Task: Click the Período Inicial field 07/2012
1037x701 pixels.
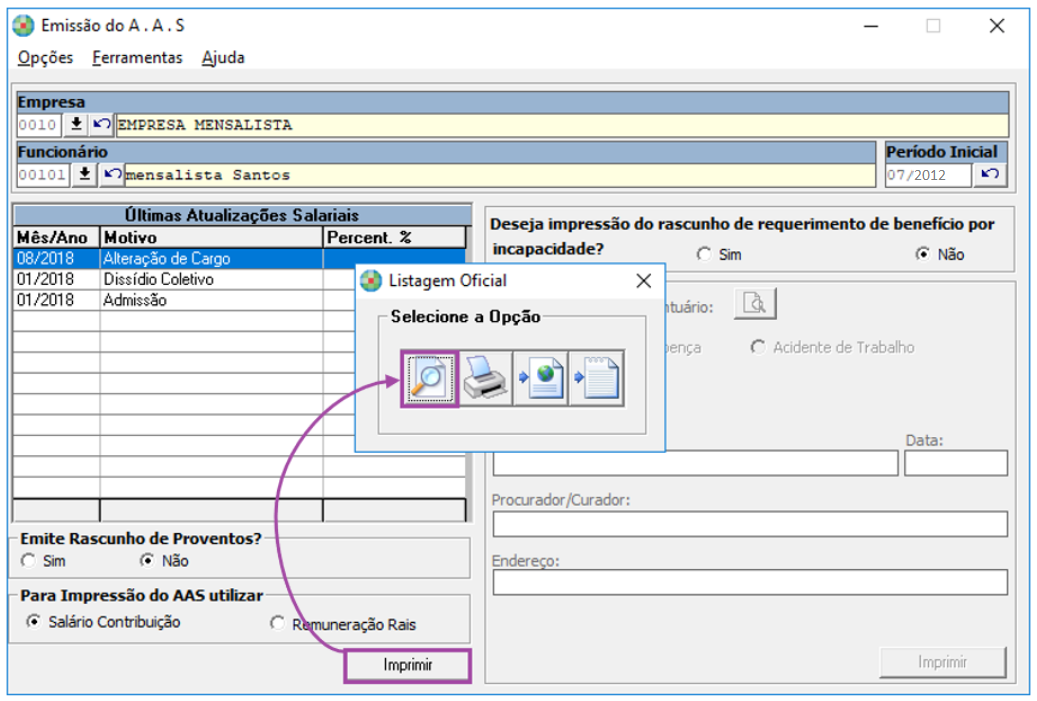Action: coord(928,175)
